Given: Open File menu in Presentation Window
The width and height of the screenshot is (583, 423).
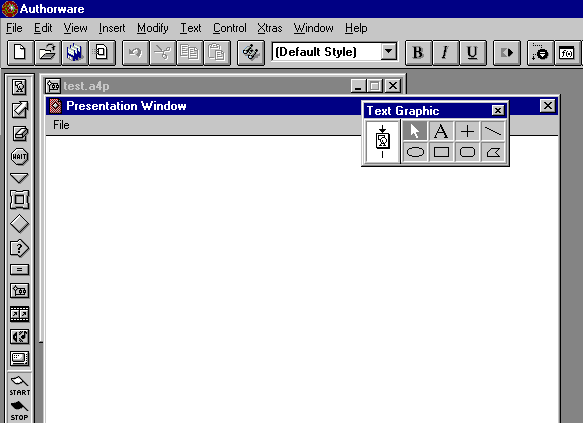Looking at the screenshot, I should (x=61, y=125).
